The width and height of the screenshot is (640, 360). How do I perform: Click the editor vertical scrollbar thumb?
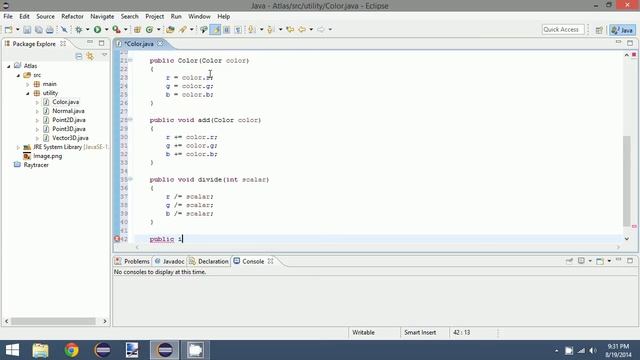tap(627, 181)
